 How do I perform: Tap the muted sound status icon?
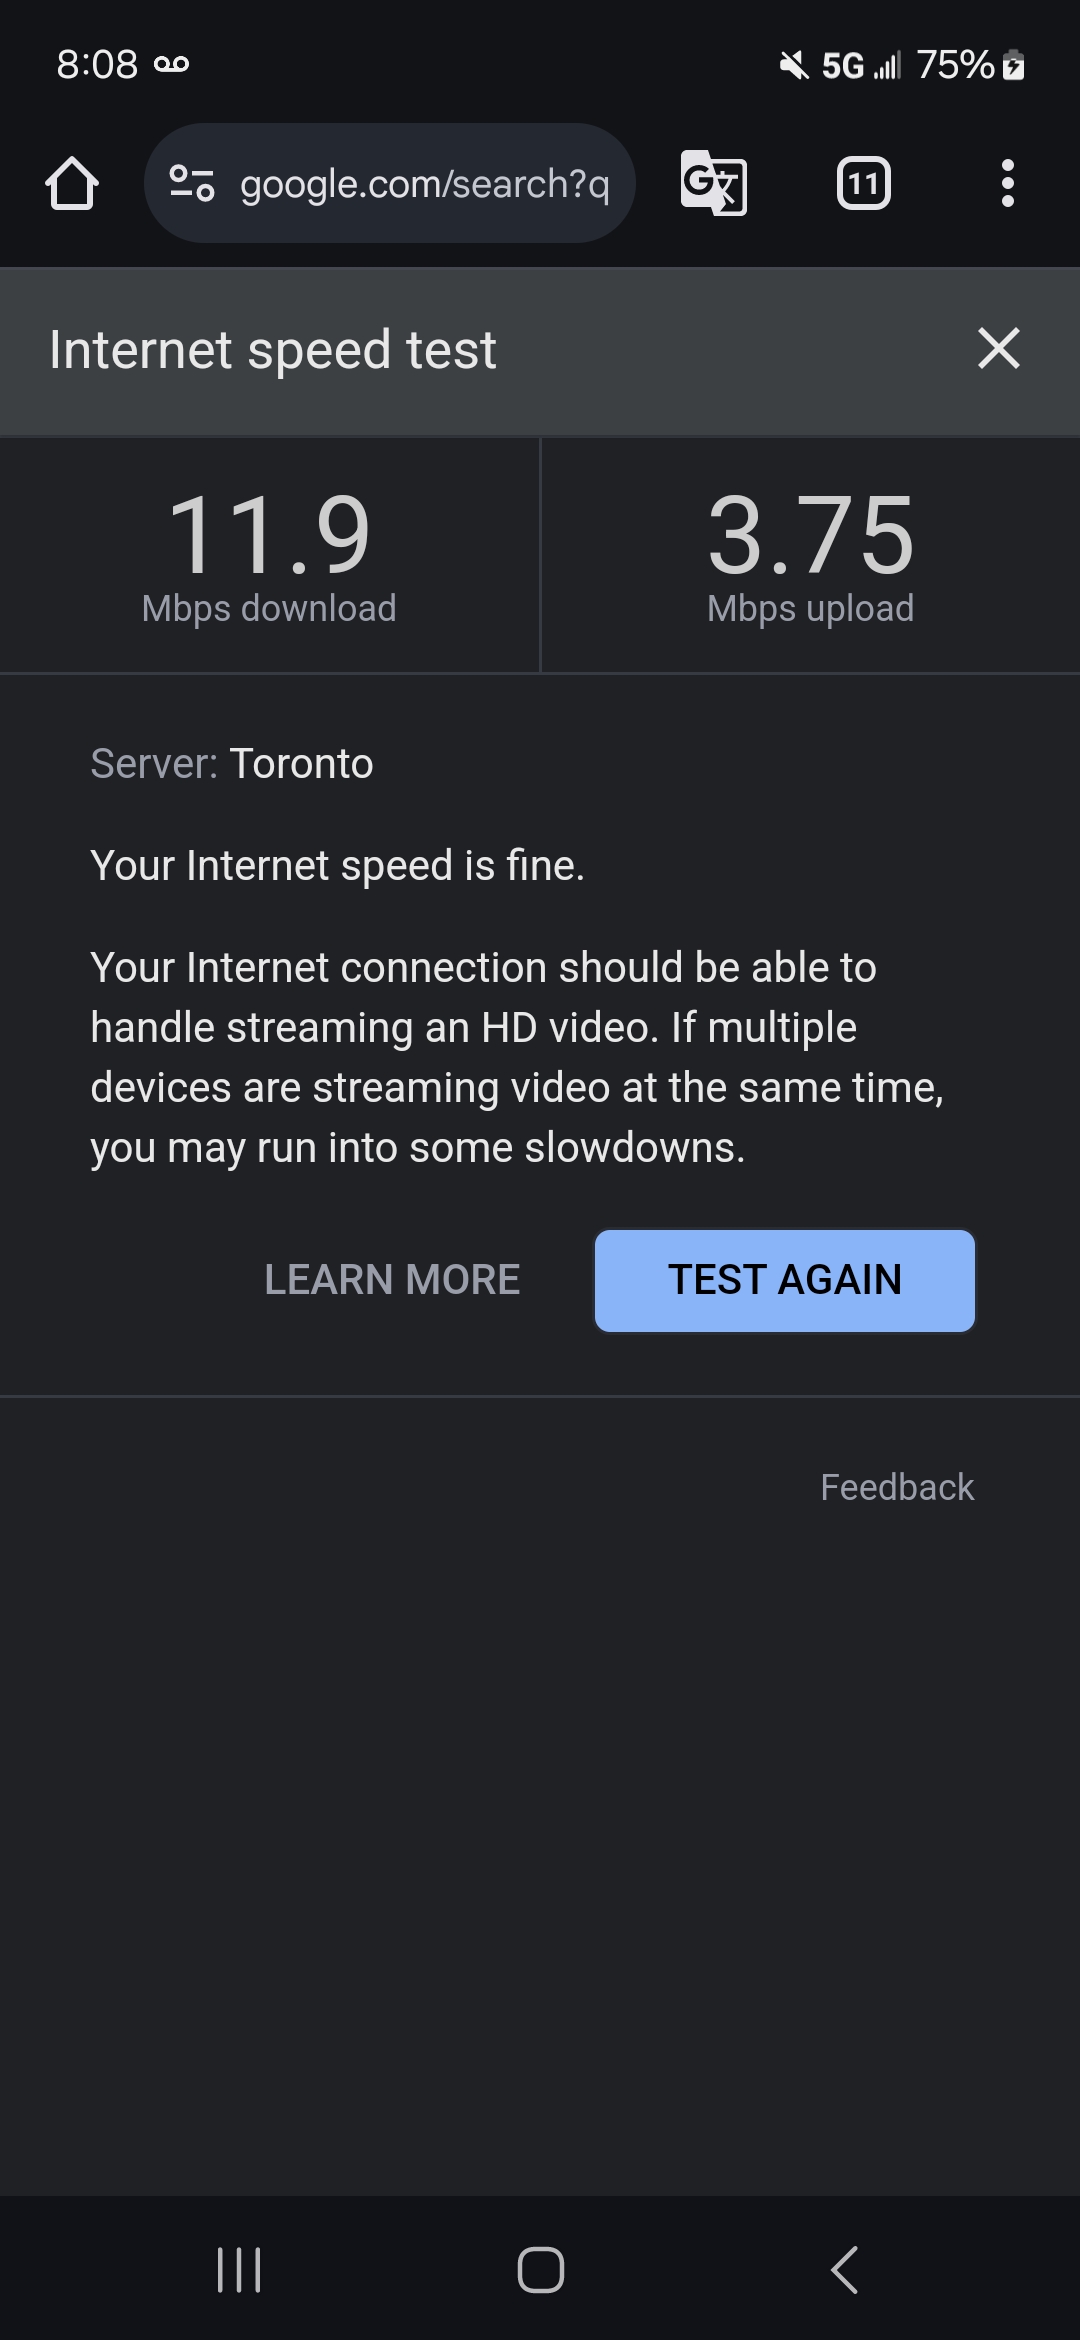click(x=794, y=66)
